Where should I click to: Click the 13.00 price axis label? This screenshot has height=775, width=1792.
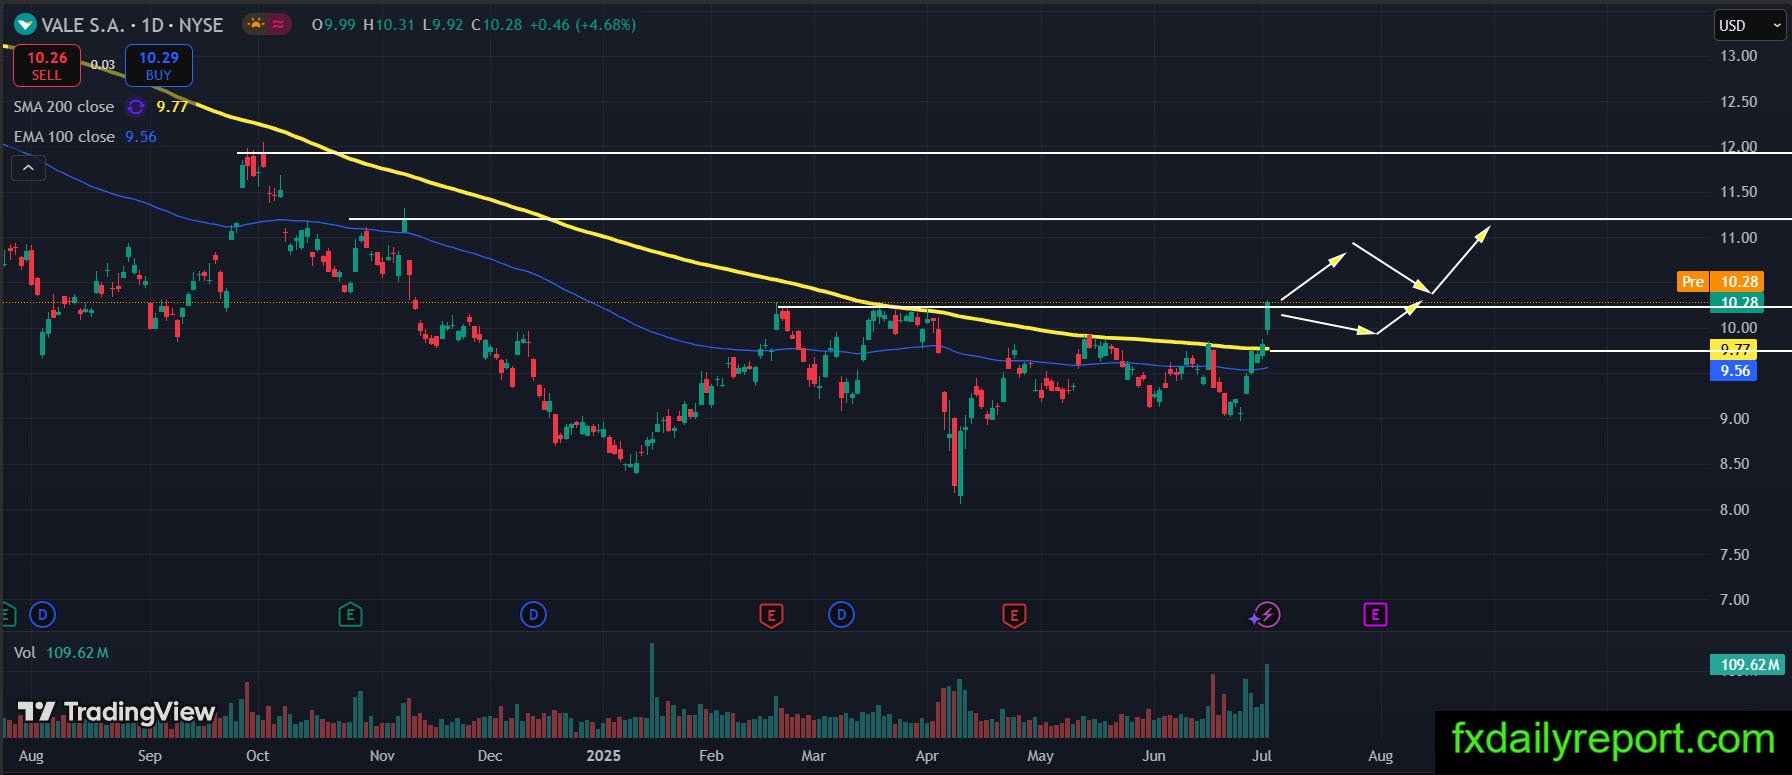point(1738,56)
